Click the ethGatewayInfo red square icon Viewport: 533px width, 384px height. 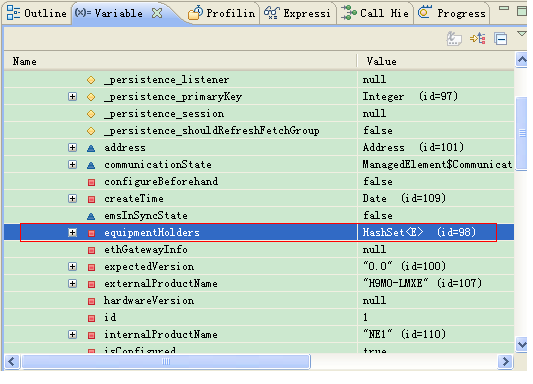point(91,250)
